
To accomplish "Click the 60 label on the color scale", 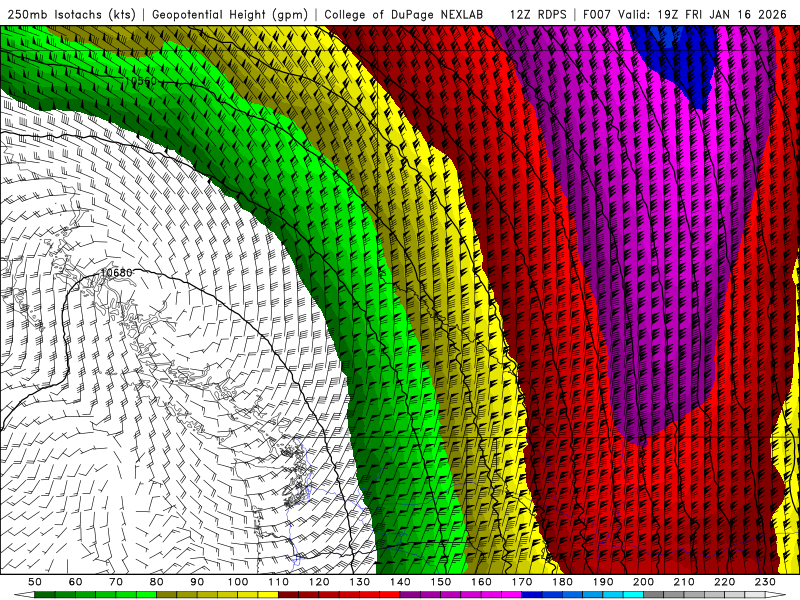I will click(x=75, y=582).
